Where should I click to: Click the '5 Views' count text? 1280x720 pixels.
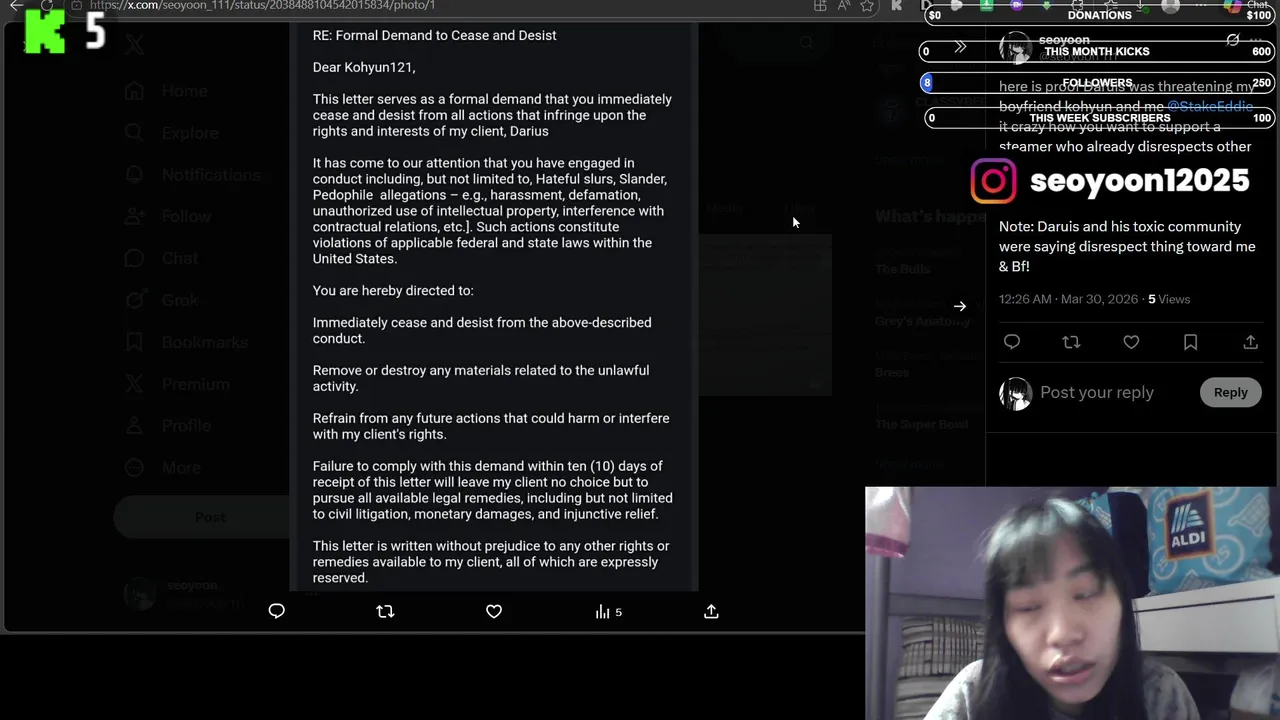[1169, 299]
